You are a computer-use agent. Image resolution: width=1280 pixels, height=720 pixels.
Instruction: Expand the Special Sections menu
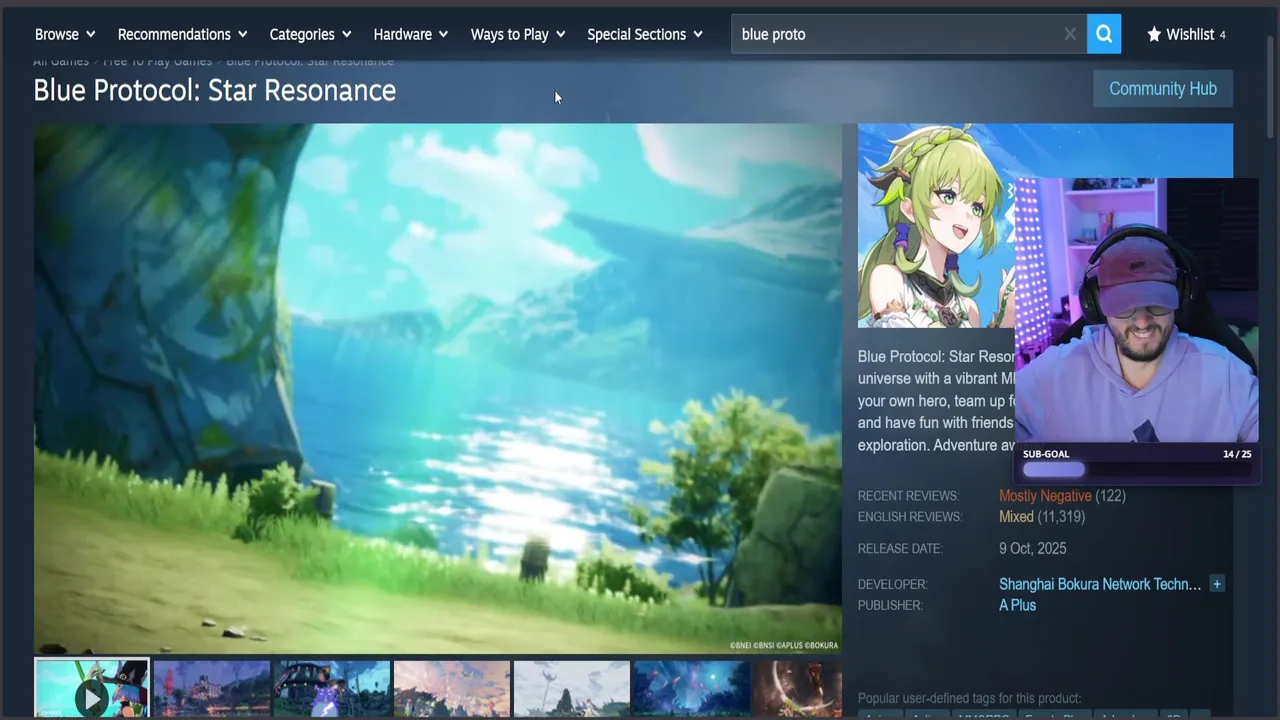point(645,34)
